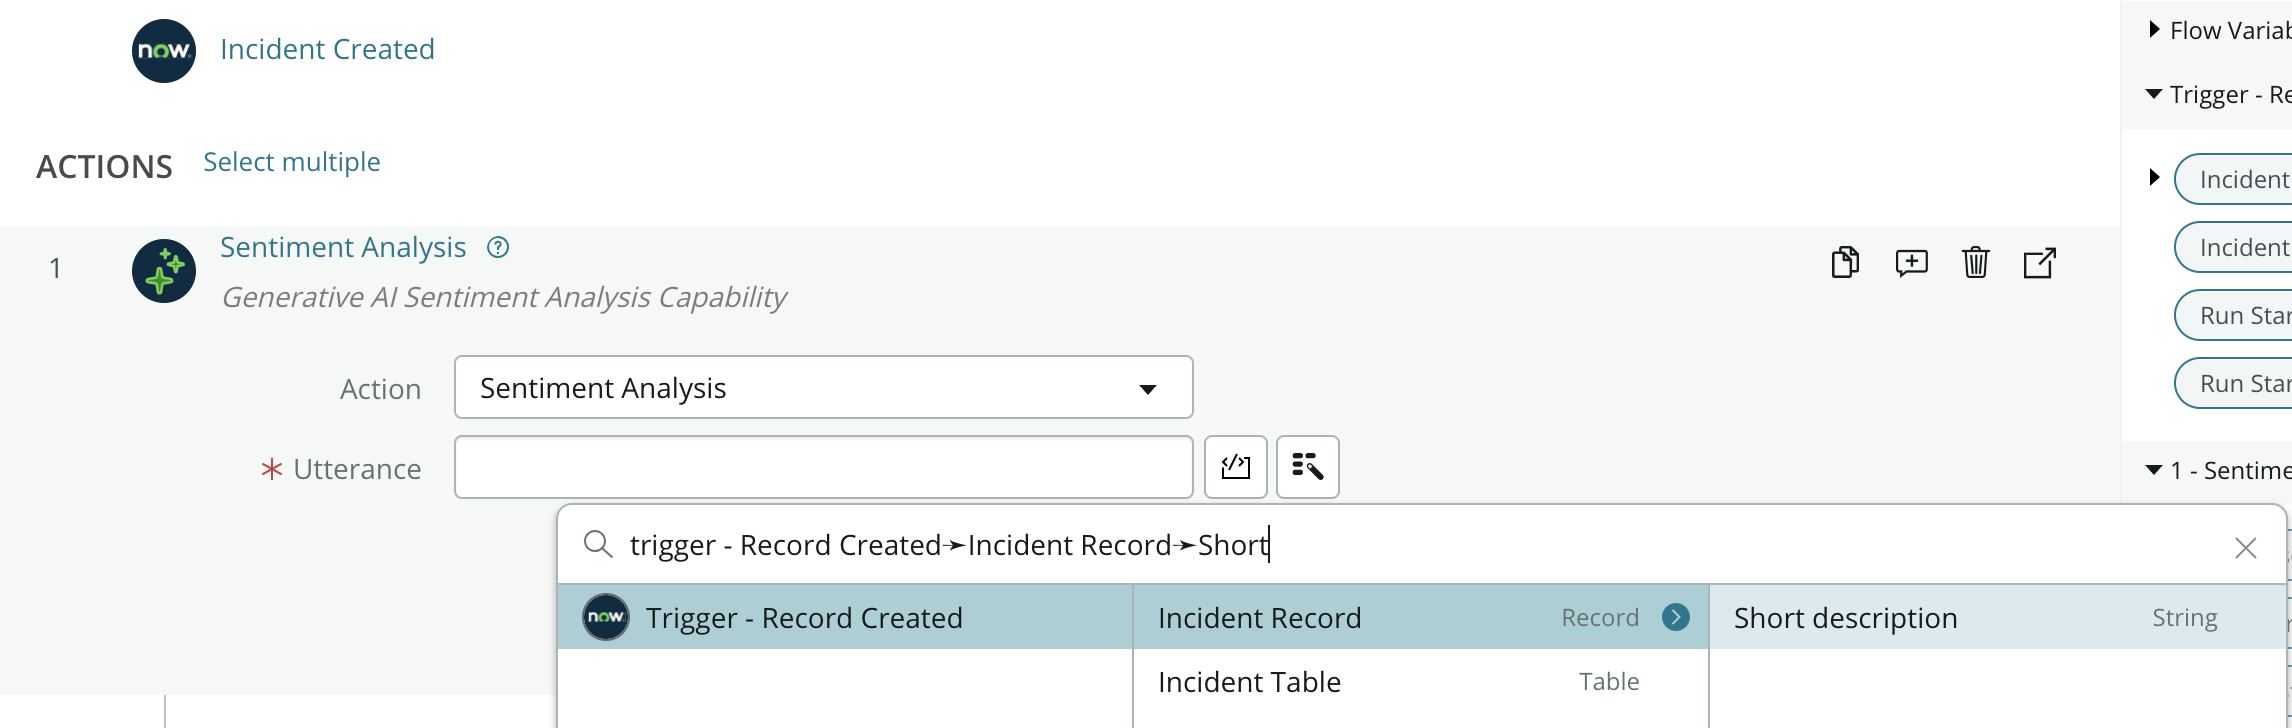Viewport: 2292px width, 728px height.
Task: Choose the Incident Table option
Action: [x=1421, y=682]
